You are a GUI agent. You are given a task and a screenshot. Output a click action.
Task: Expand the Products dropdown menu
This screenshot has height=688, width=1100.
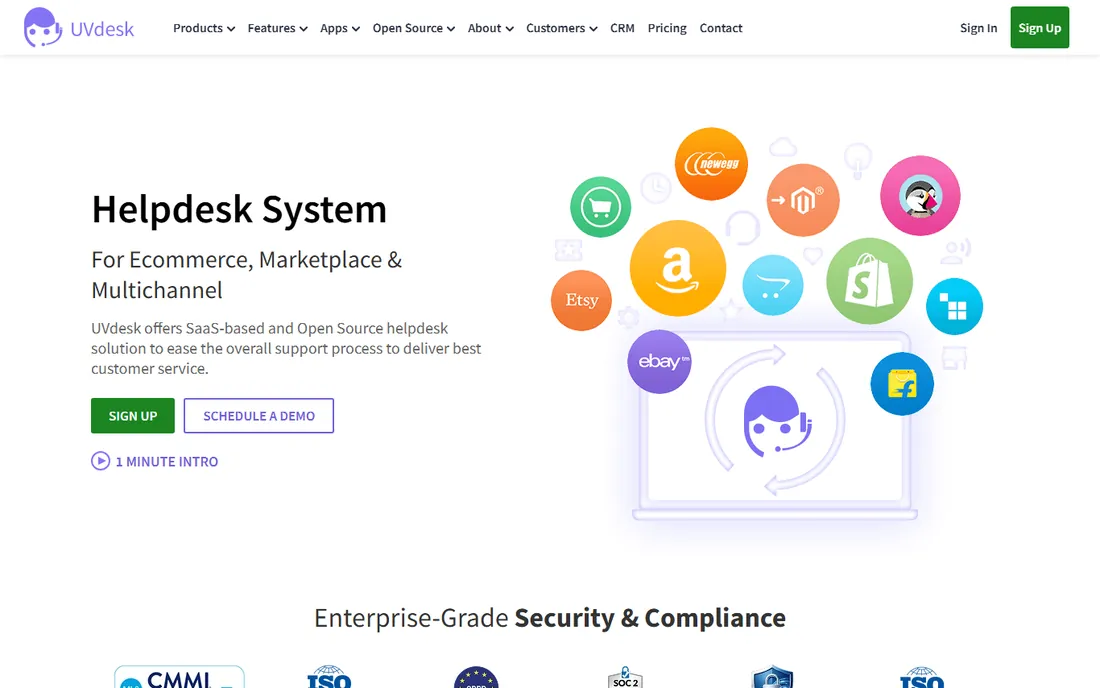[x=203, y=28]
